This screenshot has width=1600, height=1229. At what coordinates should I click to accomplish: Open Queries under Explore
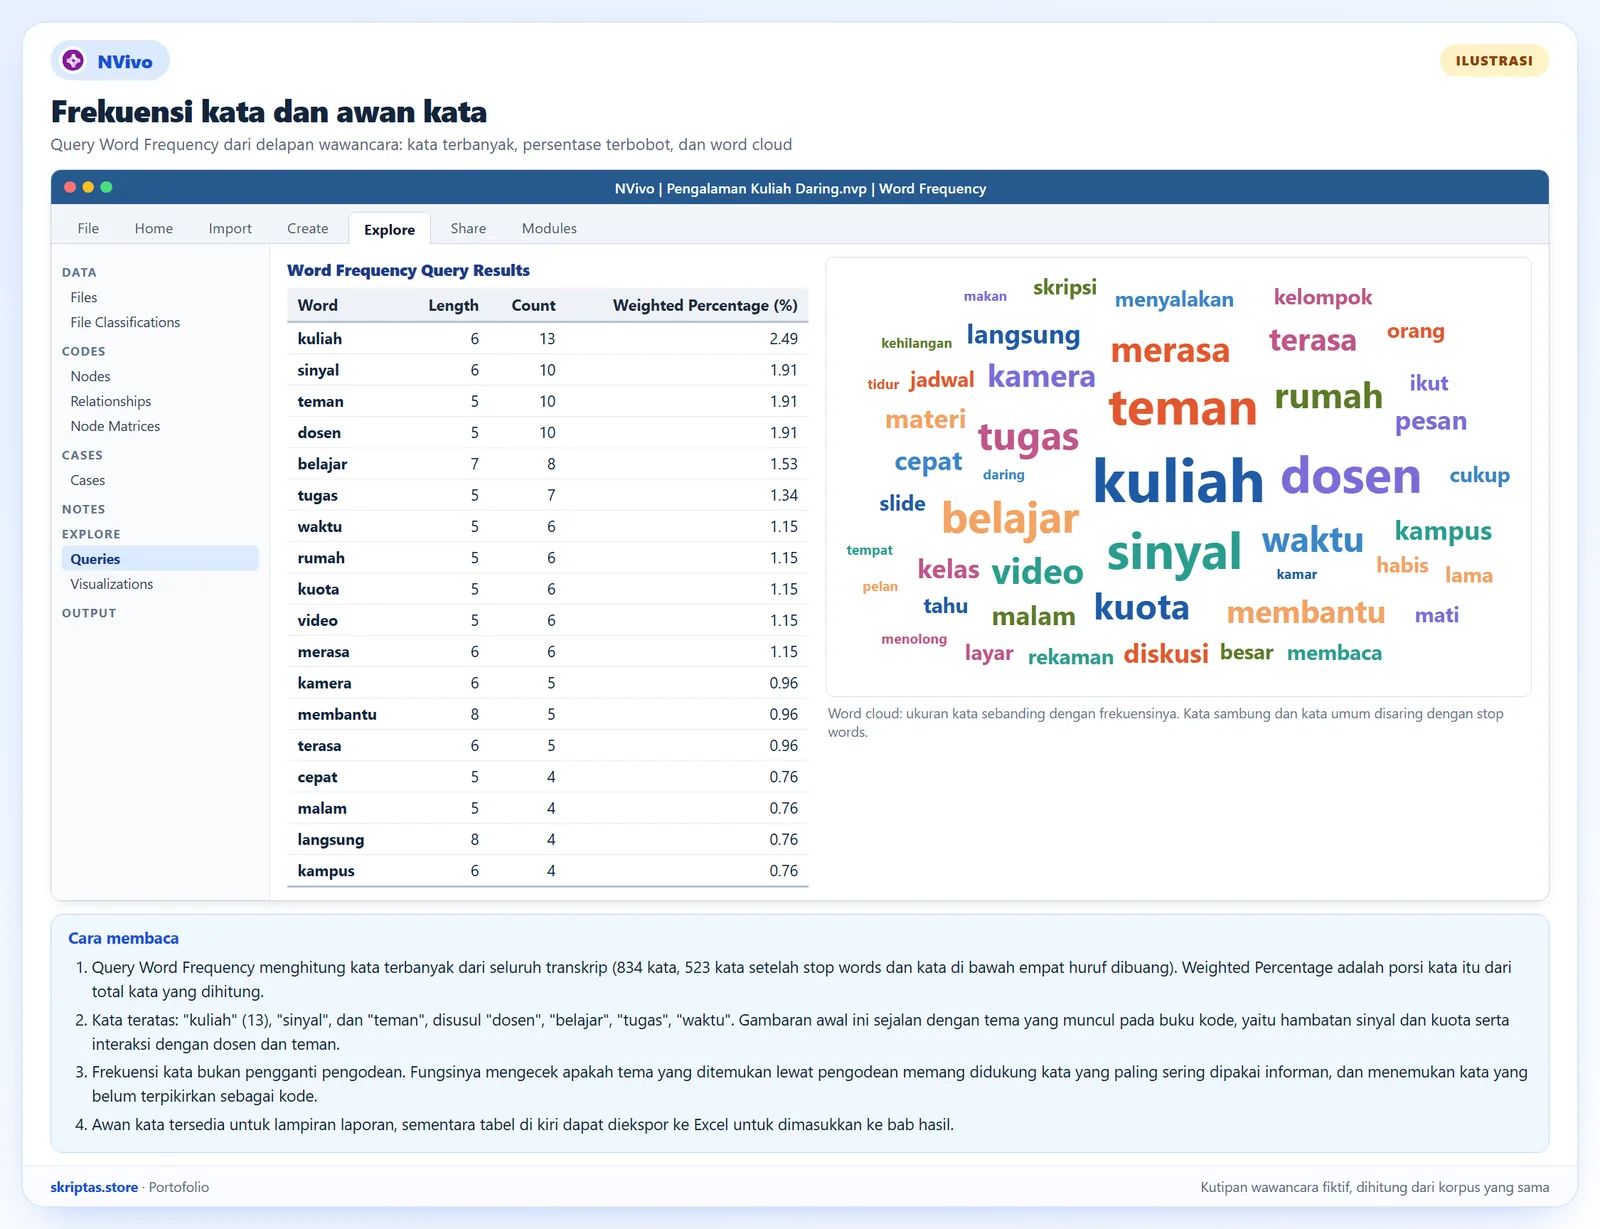tap(160, 559)
